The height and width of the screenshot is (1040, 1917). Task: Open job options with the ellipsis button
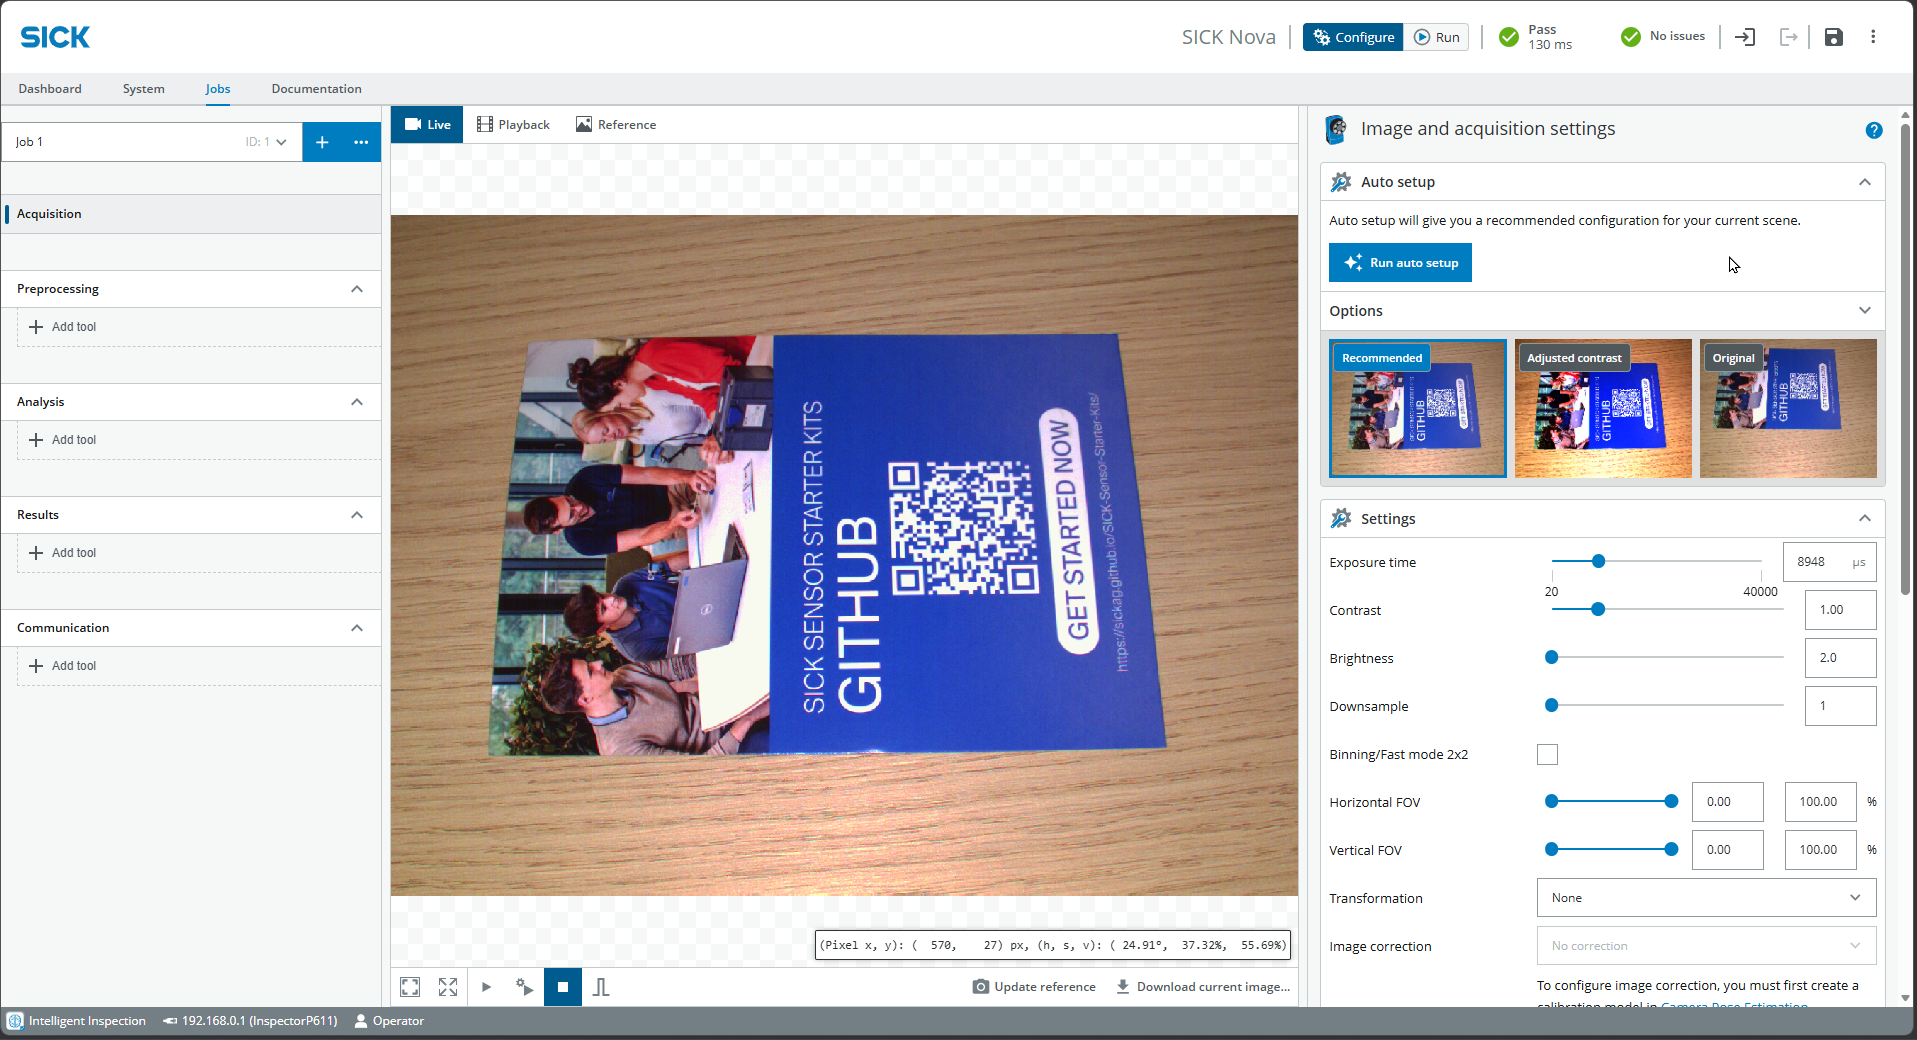coord(361,142)
